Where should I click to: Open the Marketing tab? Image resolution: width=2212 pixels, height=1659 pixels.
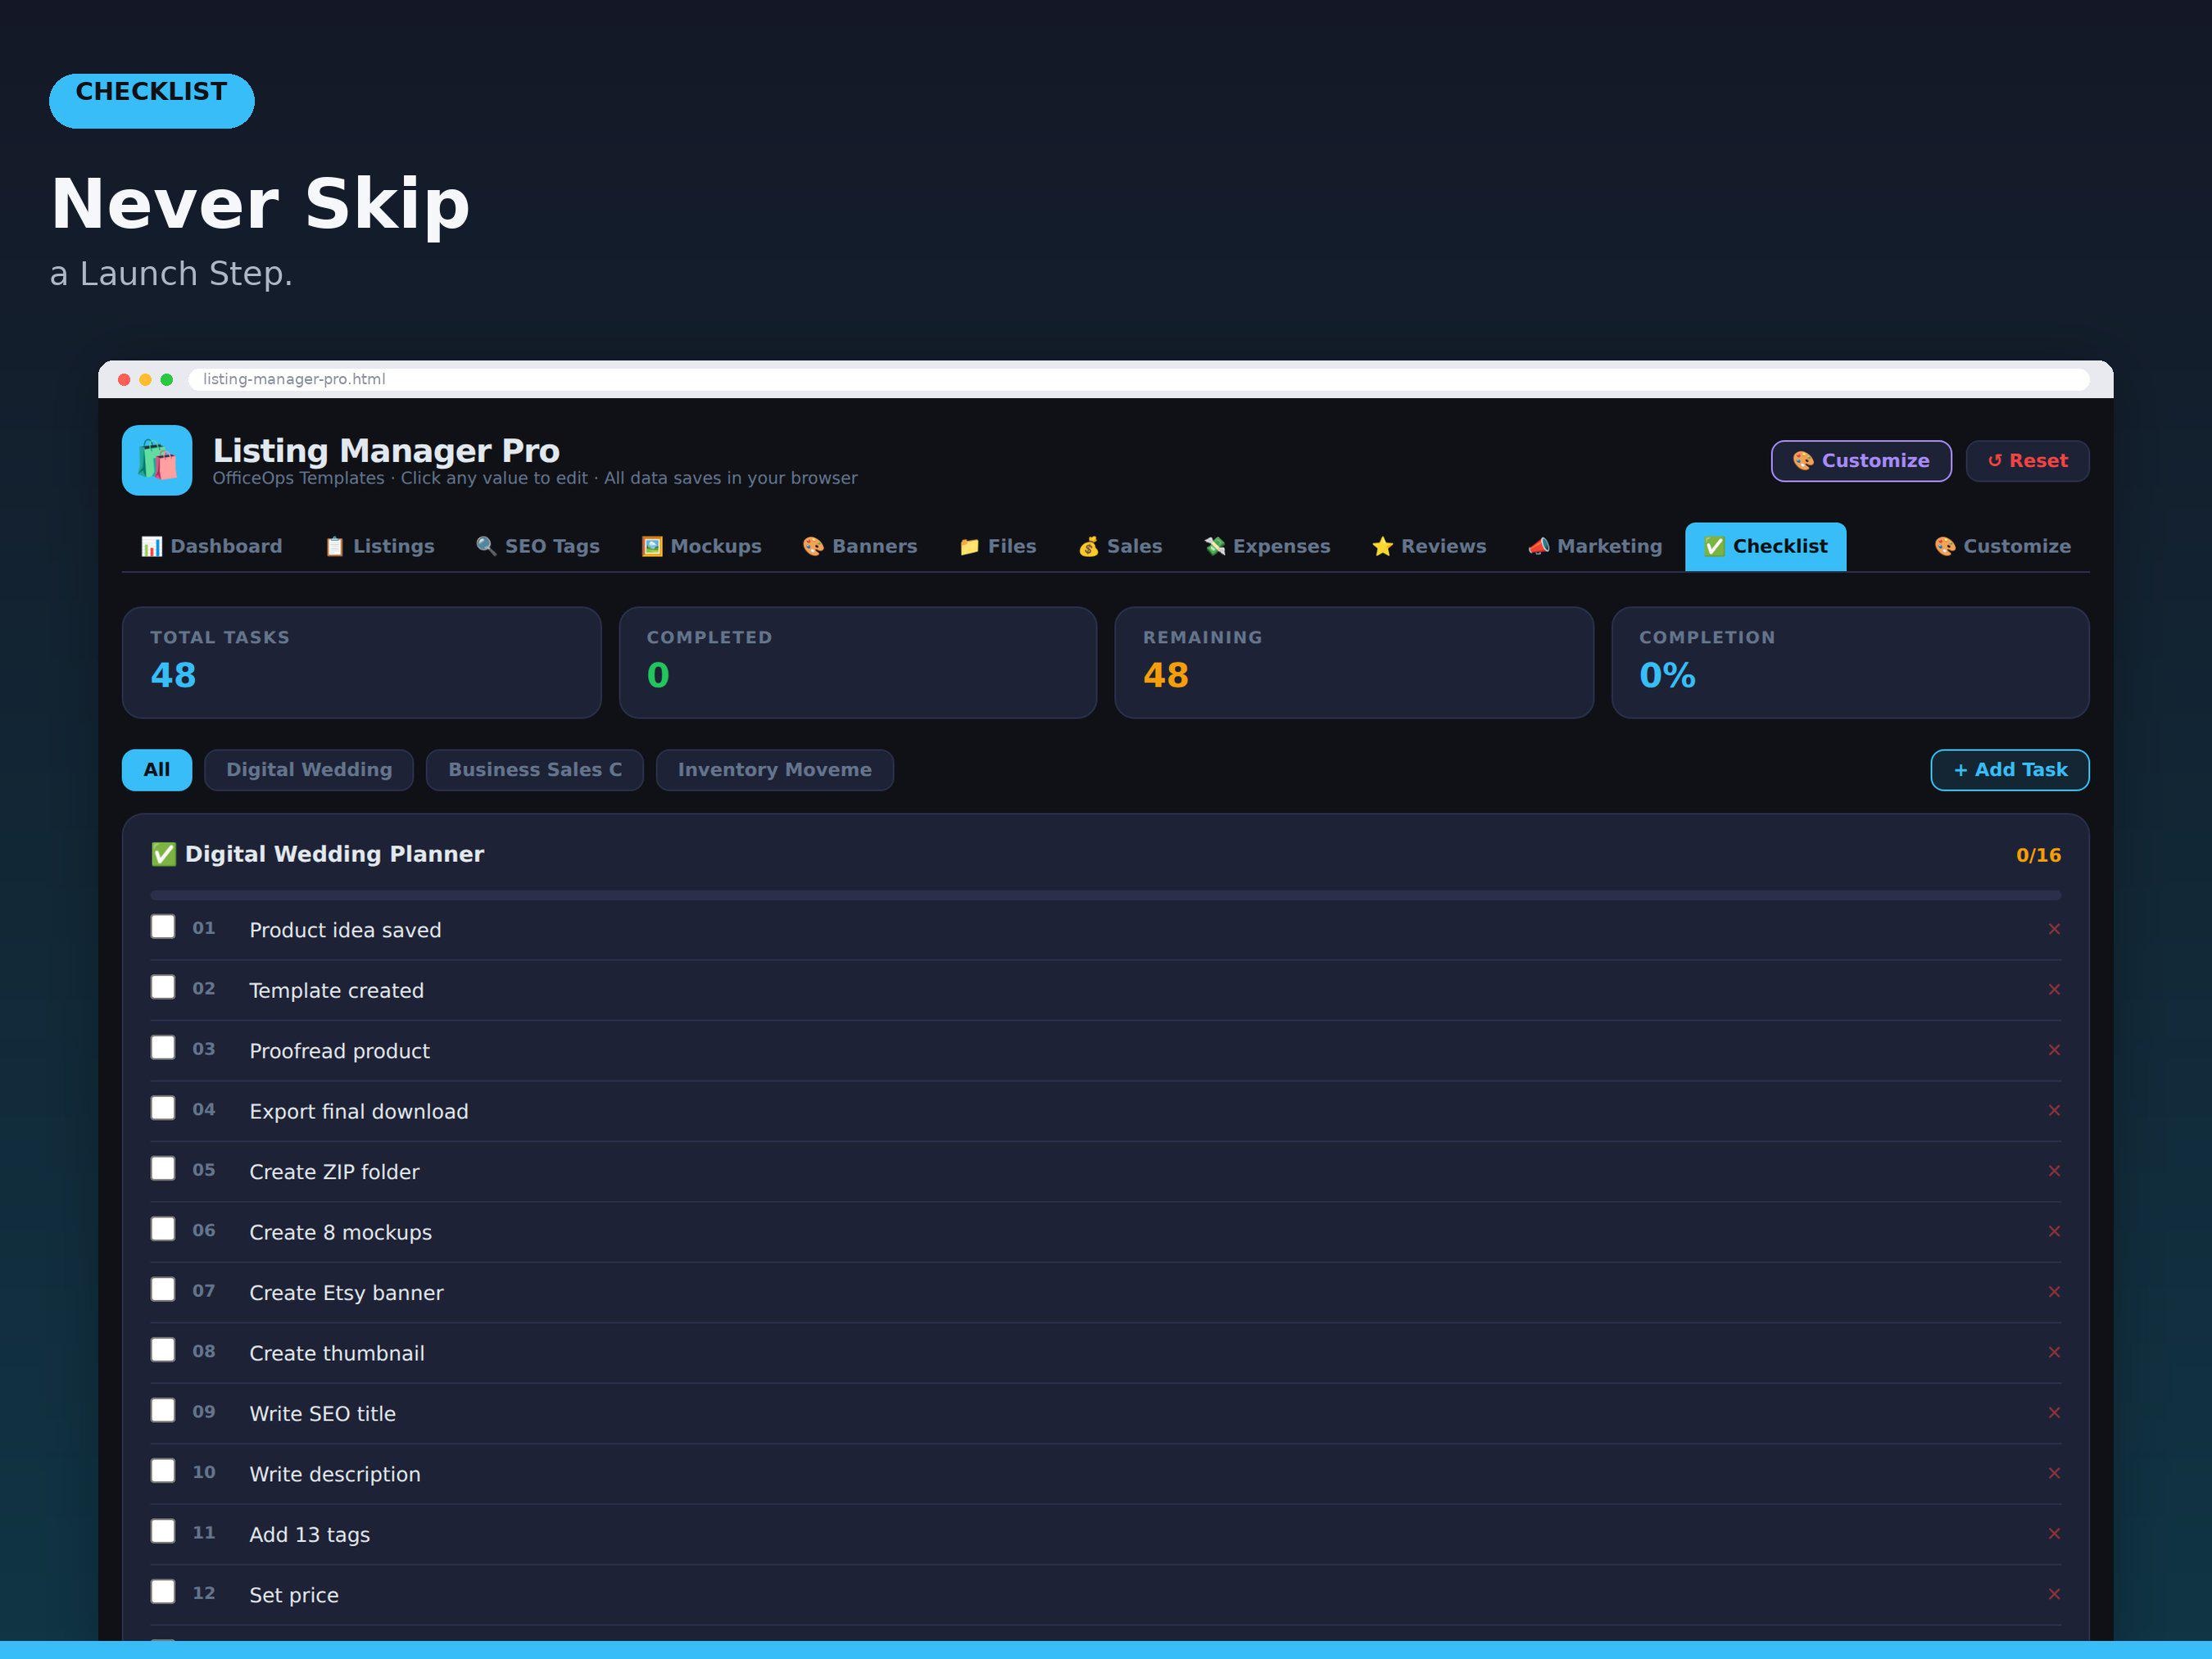1596,546
